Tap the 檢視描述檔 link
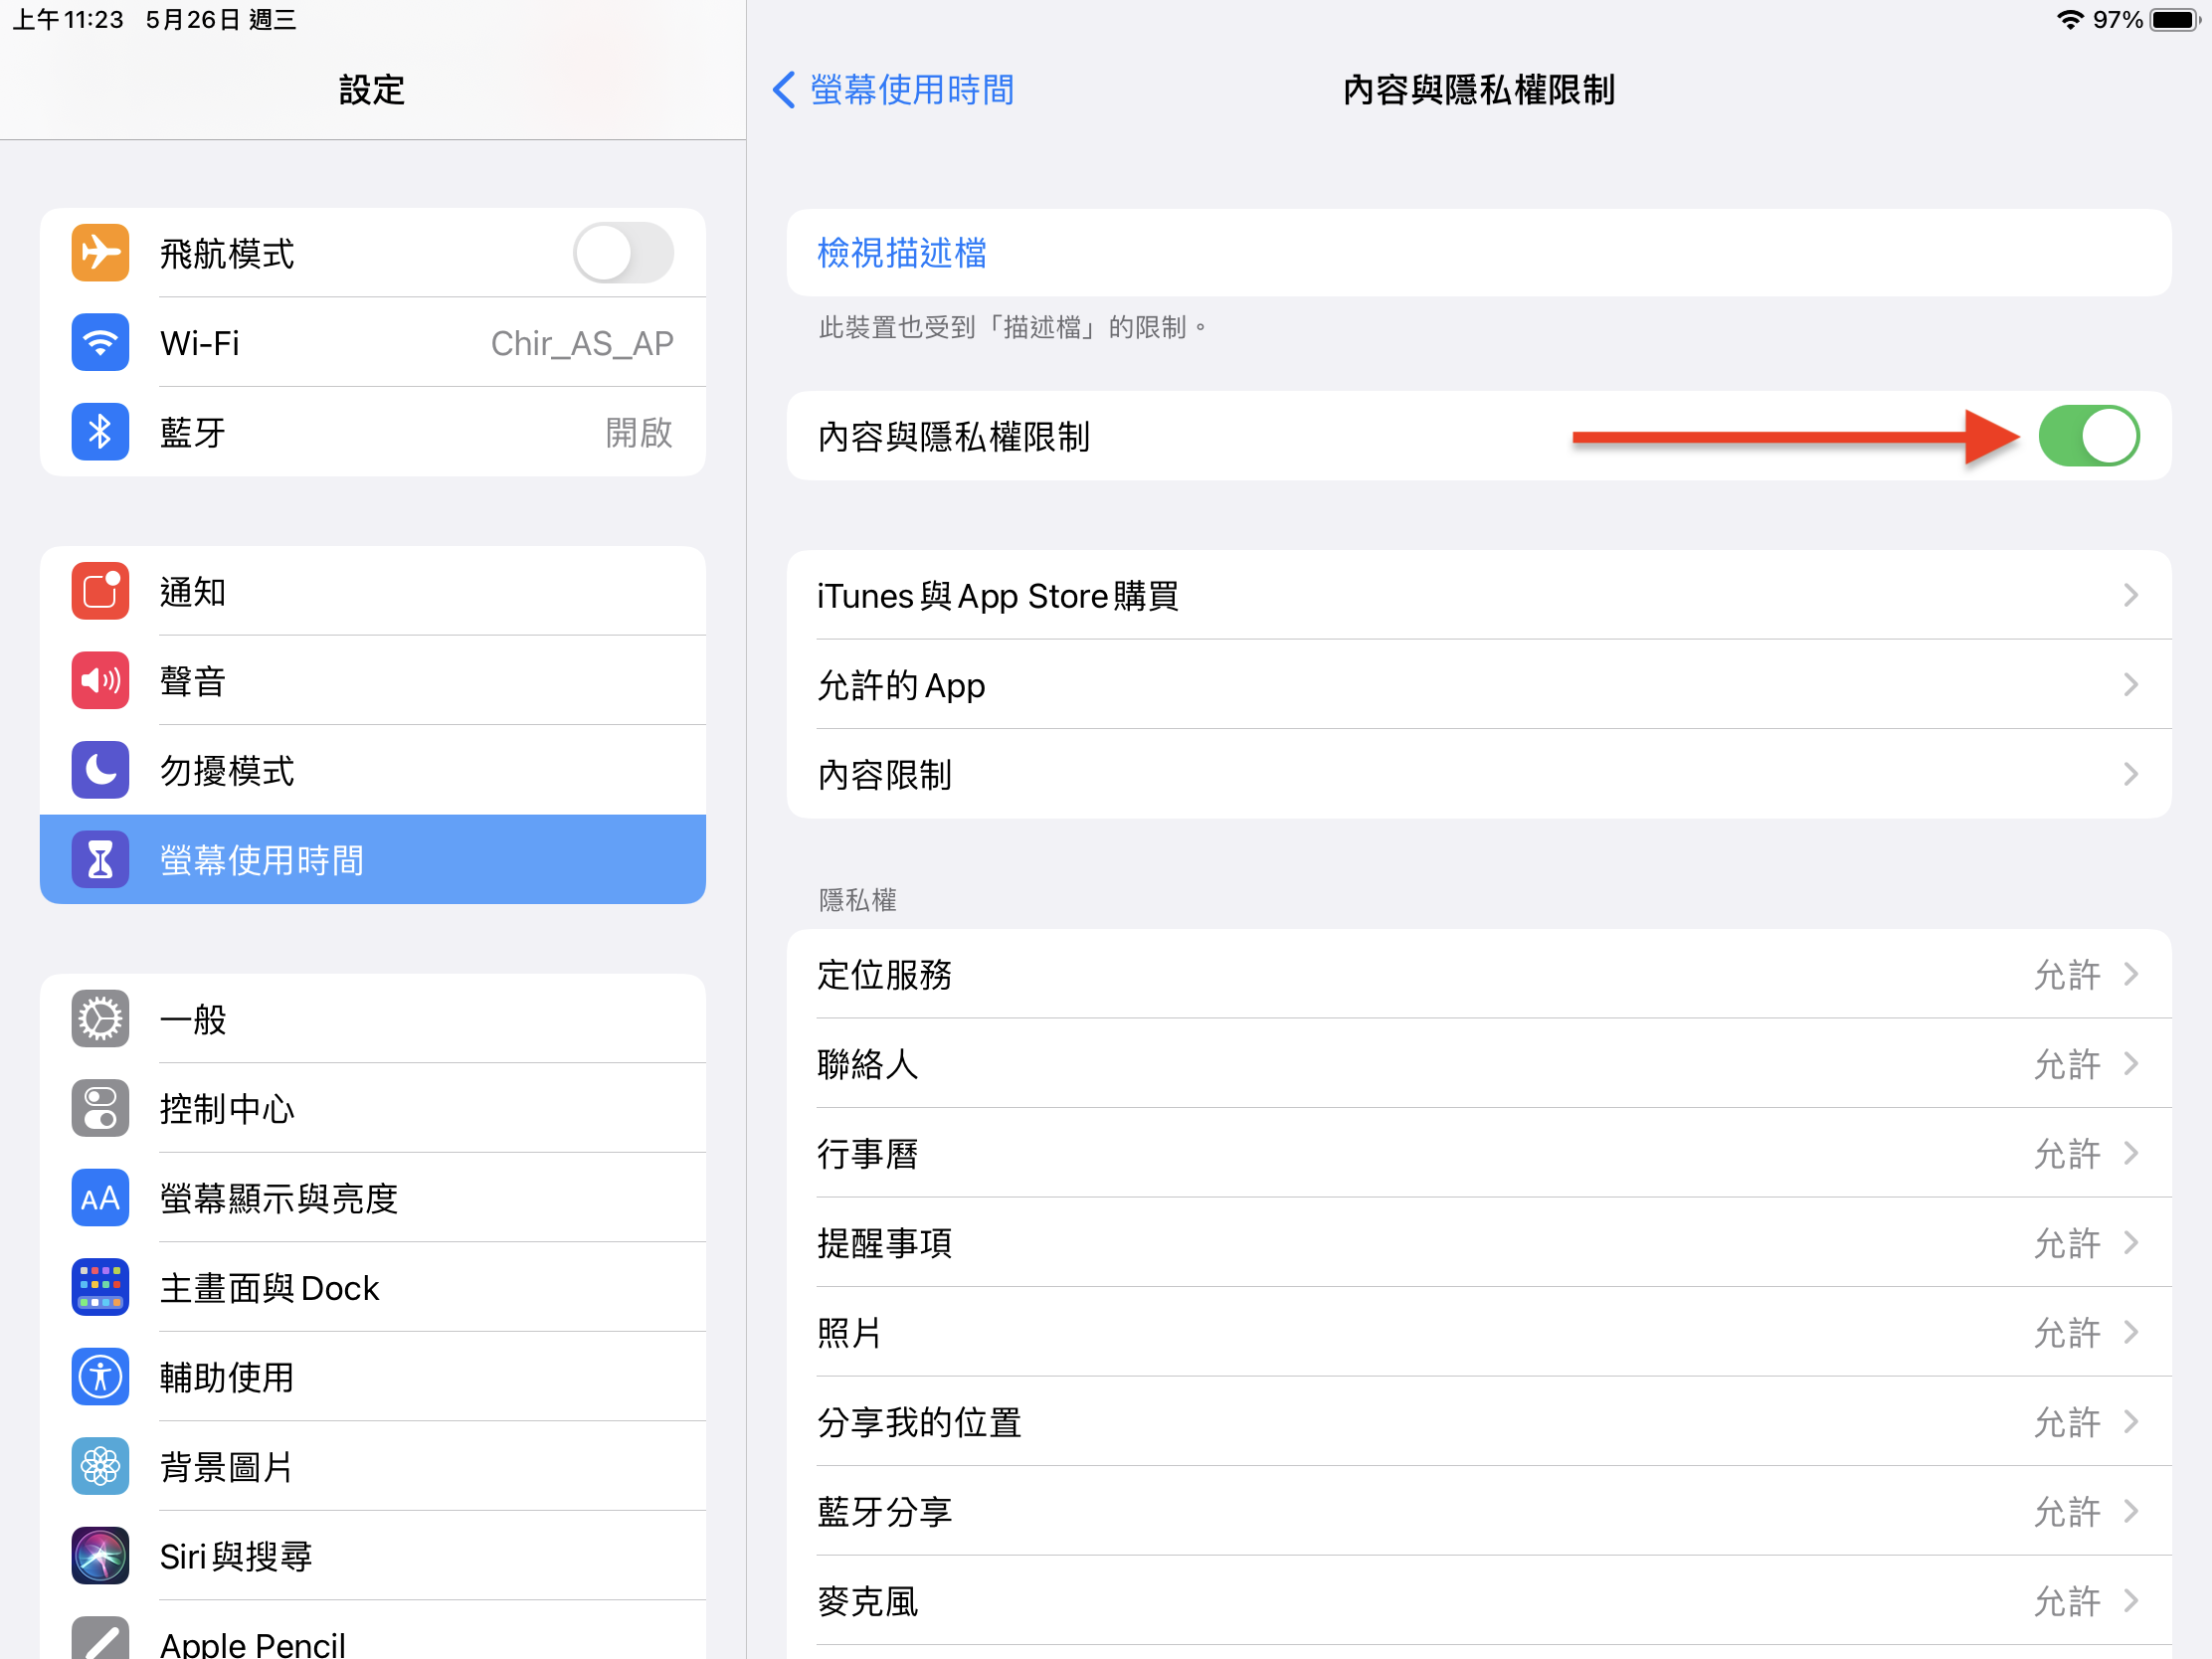This screenshot has height=1659, width=2212. [902, 253]
